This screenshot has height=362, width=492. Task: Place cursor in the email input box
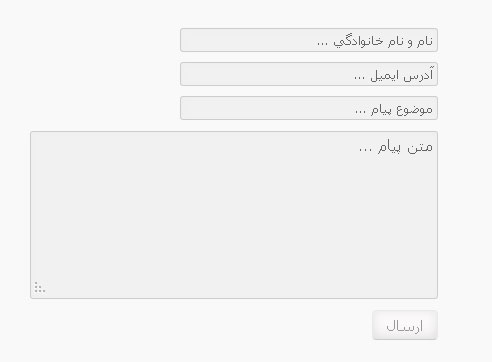pyautogui.click(x=309, y=74)
